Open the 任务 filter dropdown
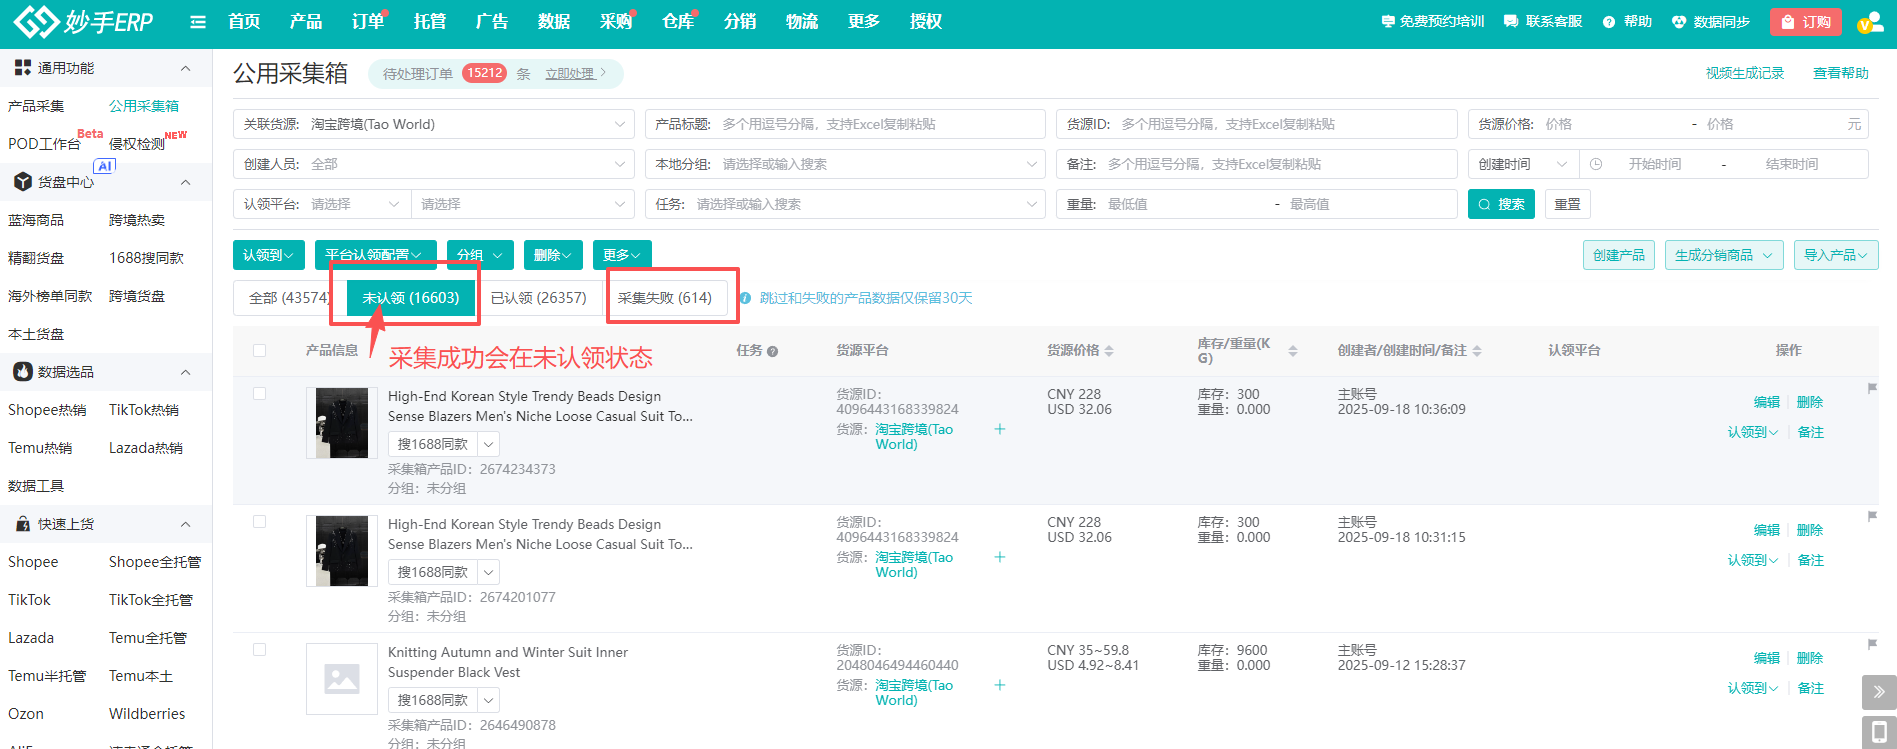This screenshot has width=1897, height=749. coord(845,204)
